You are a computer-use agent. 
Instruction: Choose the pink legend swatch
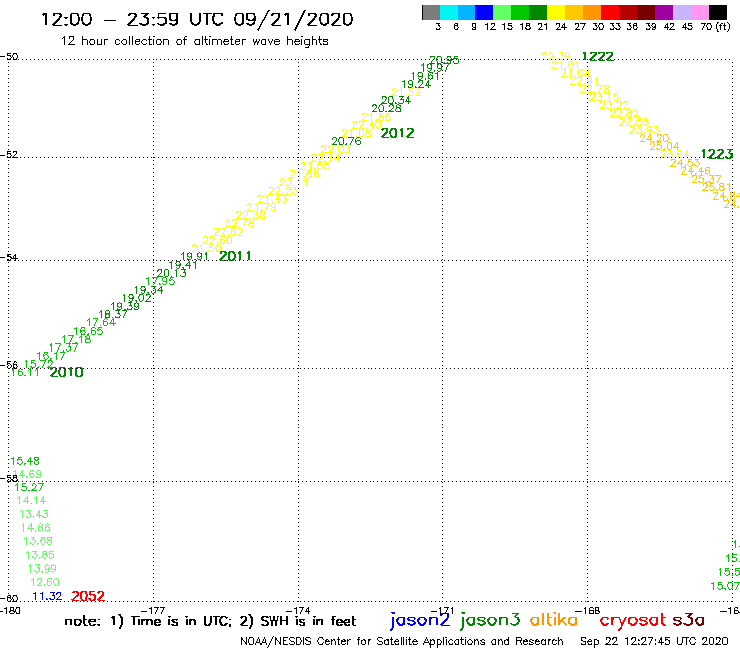point(699,13)
